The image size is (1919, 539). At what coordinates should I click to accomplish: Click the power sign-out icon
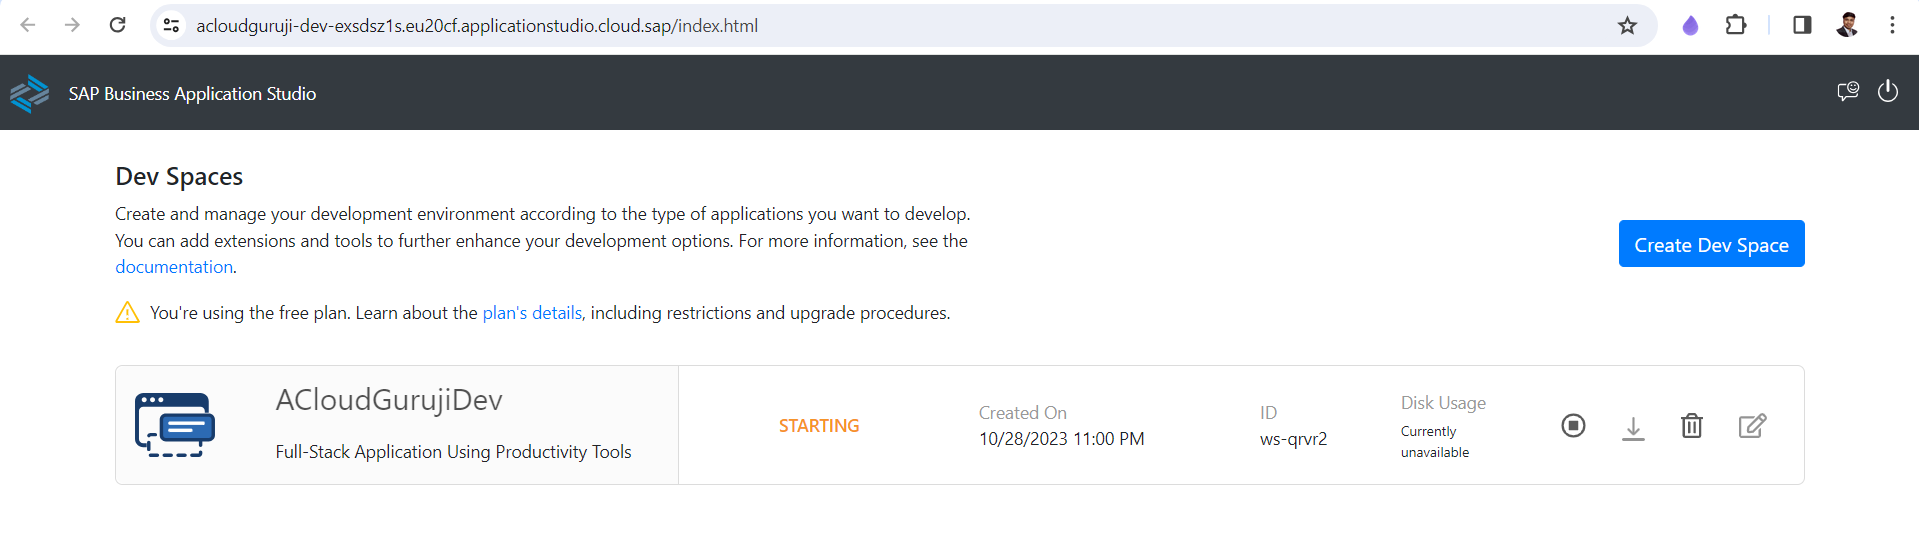click(1888, 92)
